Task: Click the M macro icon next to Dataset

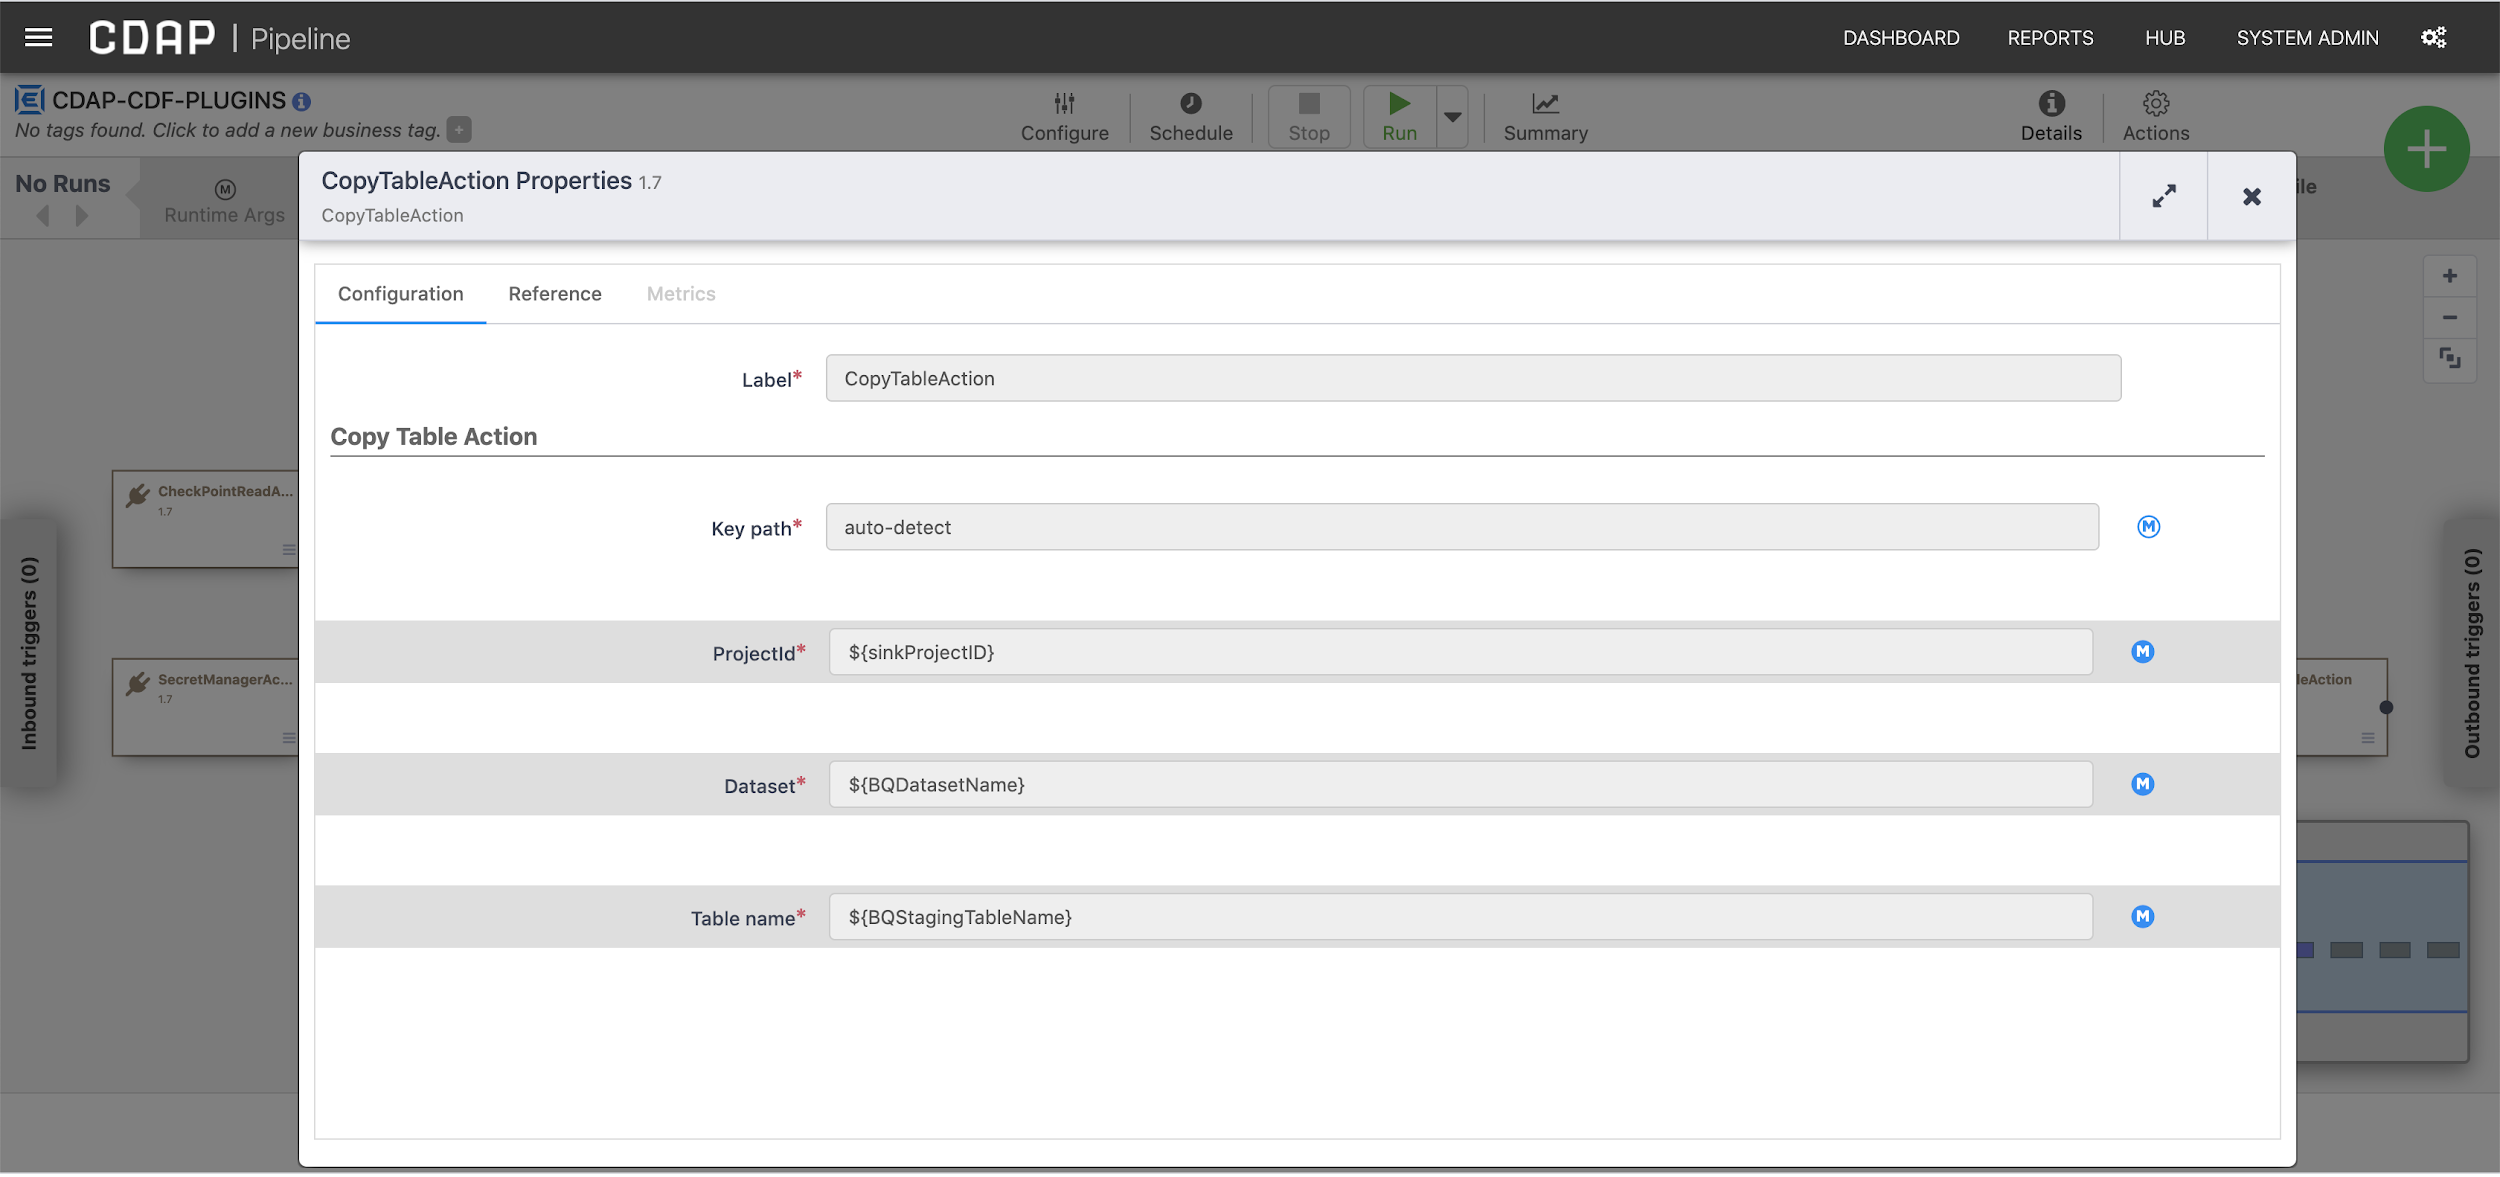Action: [x=2143, y=783]
